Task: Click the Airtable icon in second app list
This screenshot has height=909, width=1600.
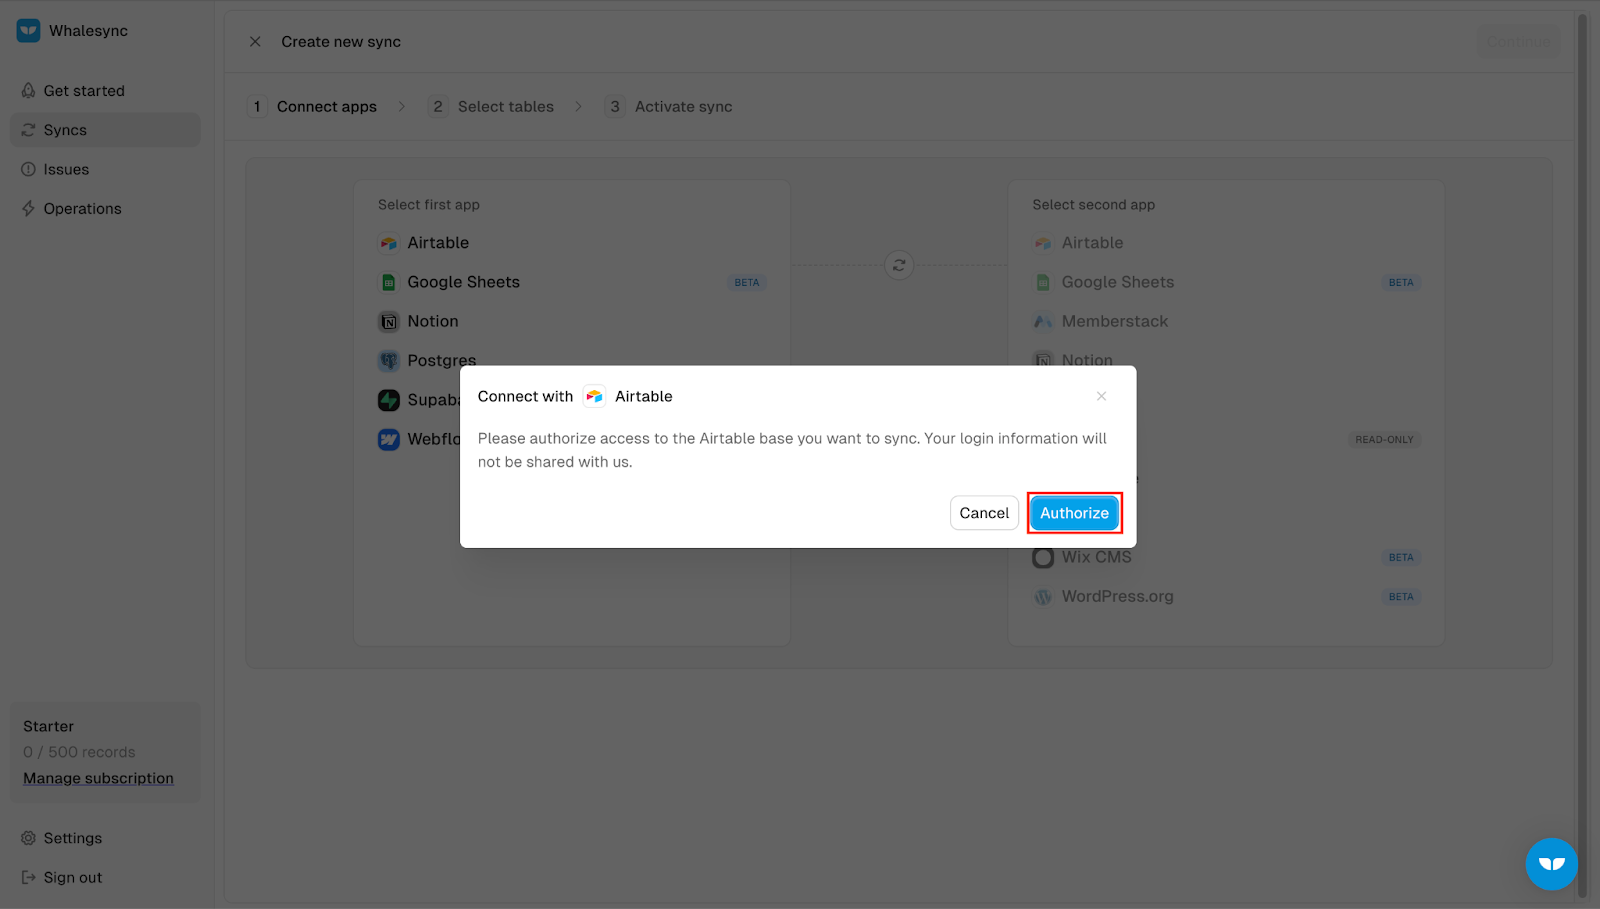Action: tap(1043, 243)
